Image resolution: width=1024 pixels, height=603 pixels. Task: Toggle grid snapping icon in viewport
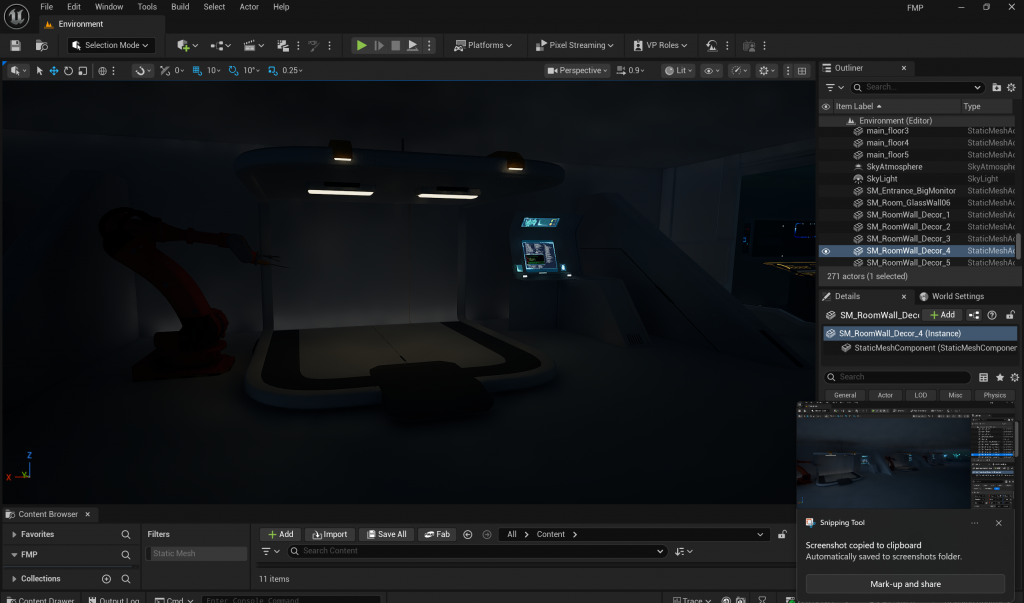click(197, 71)
